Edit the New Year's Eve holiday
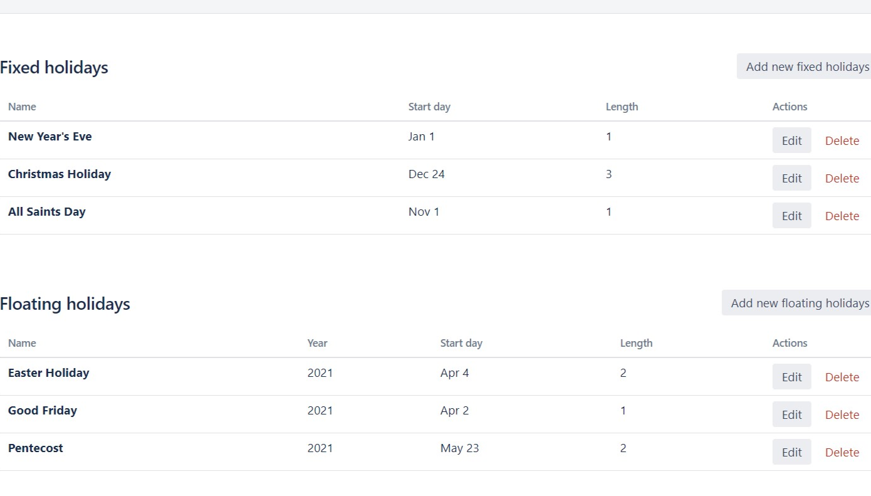The height and width of the screenshot is (496, 871). (x=791, y=141)
